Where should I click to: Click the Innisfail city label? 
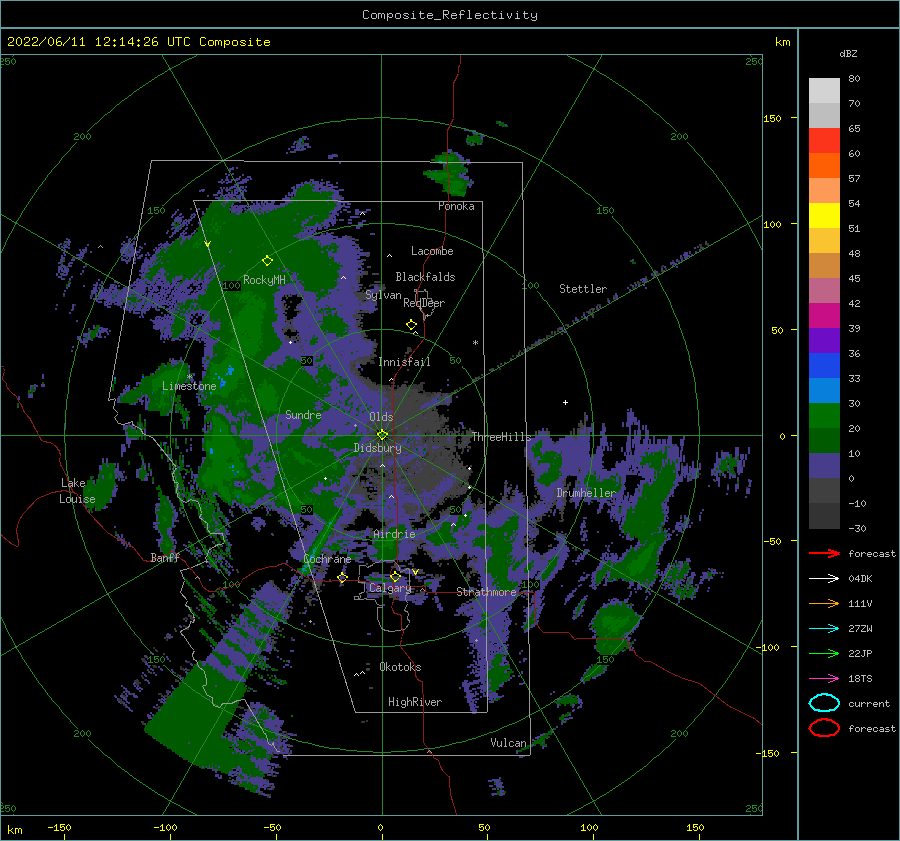404,362
